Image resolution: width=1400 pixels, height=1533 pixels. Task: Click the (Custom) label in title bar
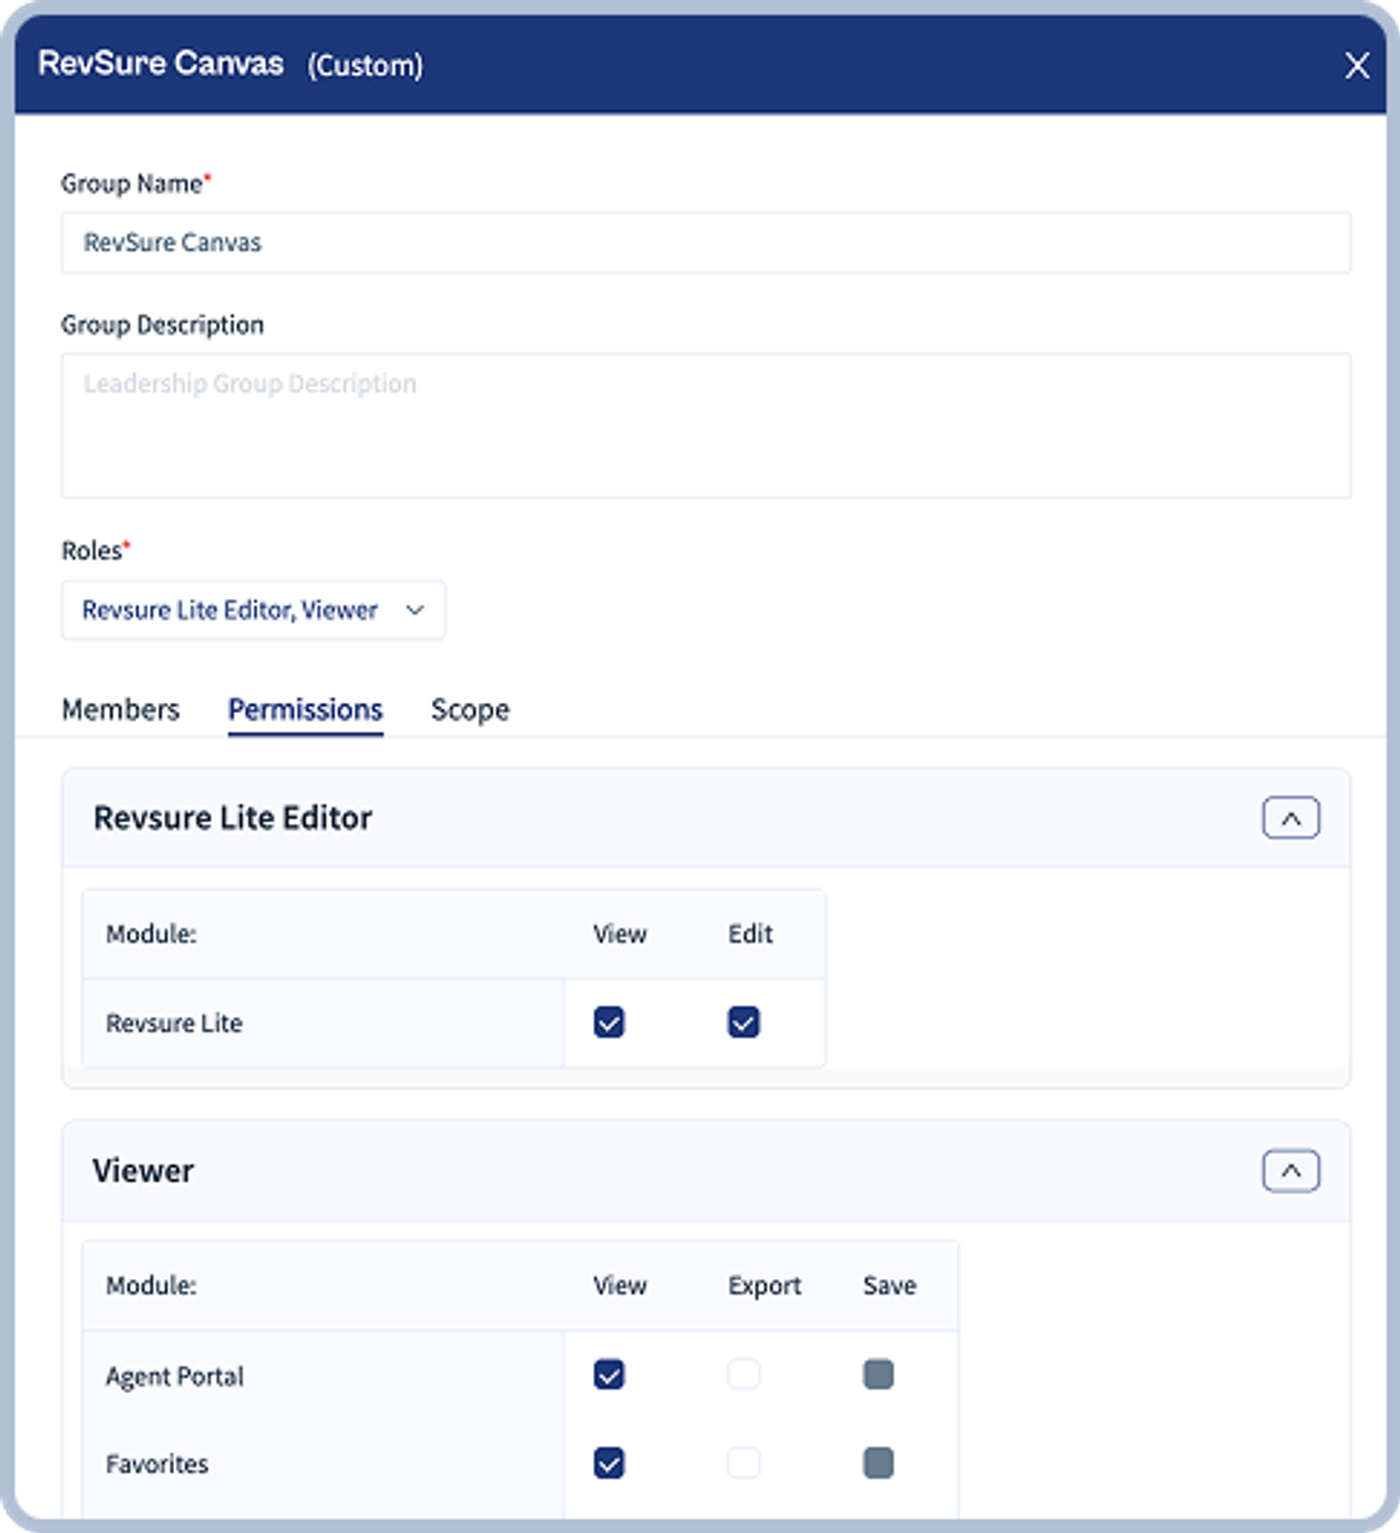tap(365, 66)
